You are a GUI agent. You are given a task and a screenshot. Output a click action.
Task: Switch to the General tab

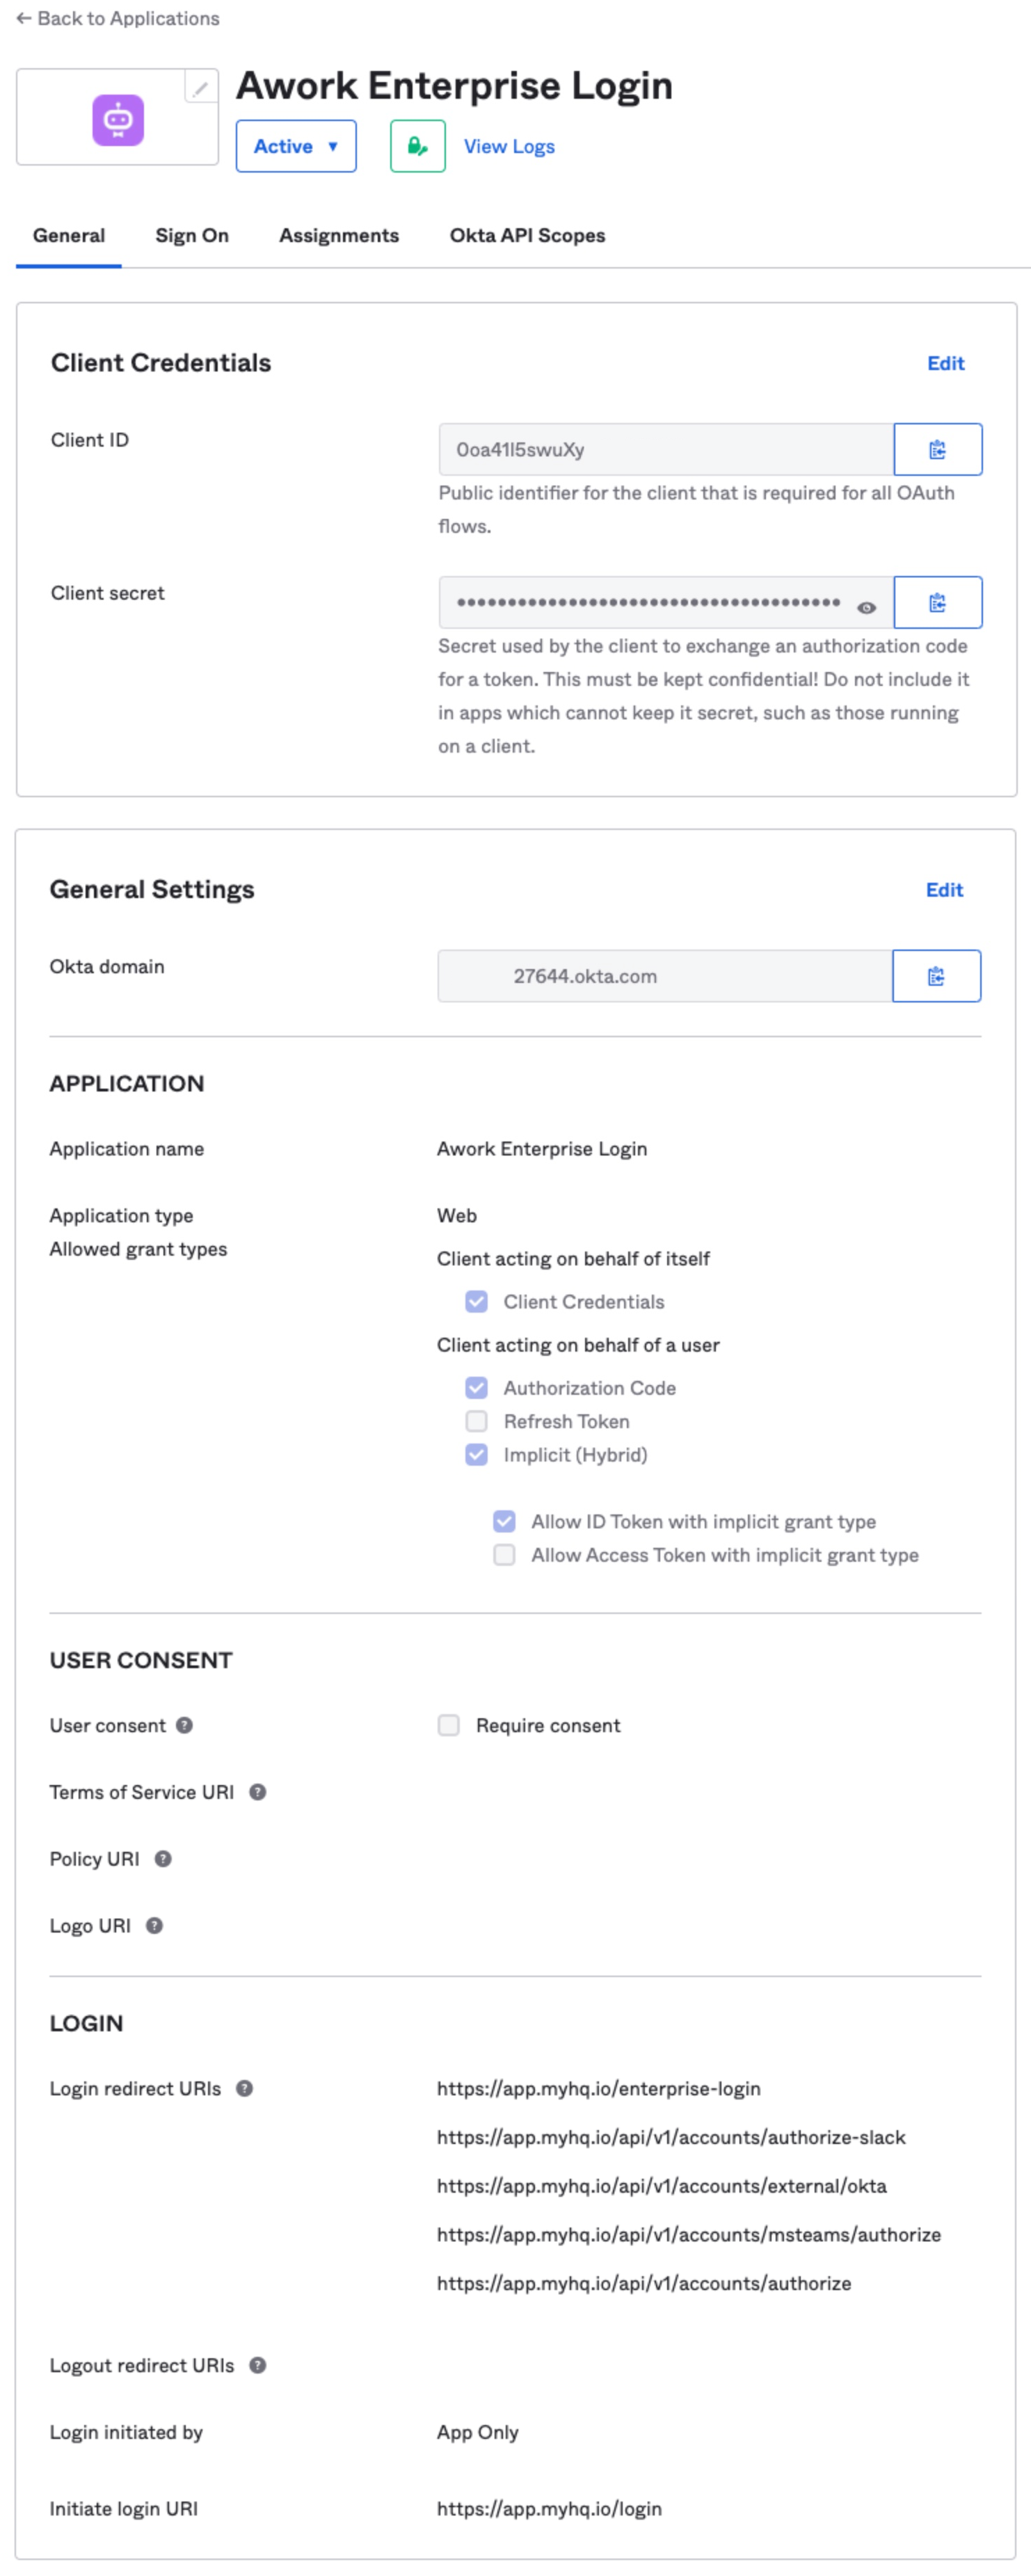[x=69, y=236]
